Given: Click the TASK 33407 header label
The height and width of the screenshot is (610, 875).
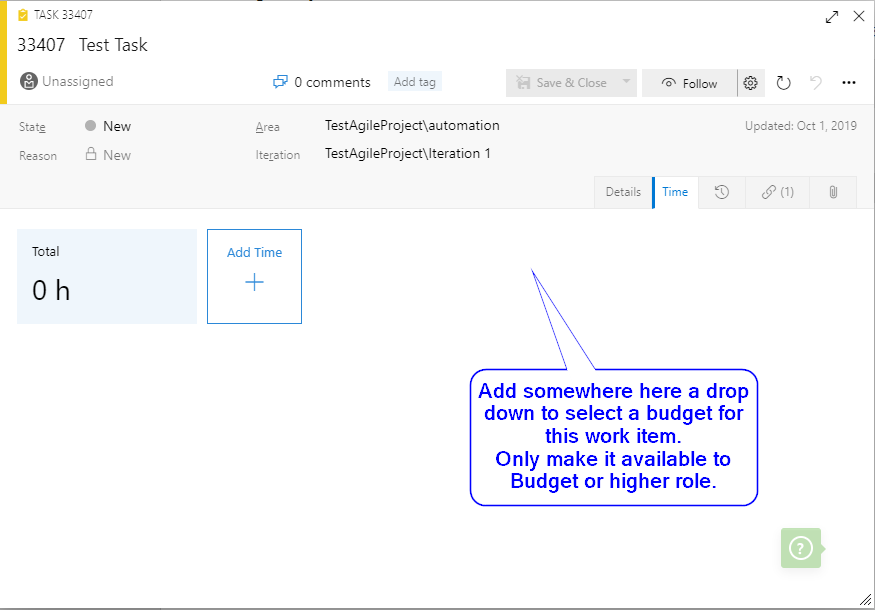Looking at the screenshot, I should coord(63,15).
